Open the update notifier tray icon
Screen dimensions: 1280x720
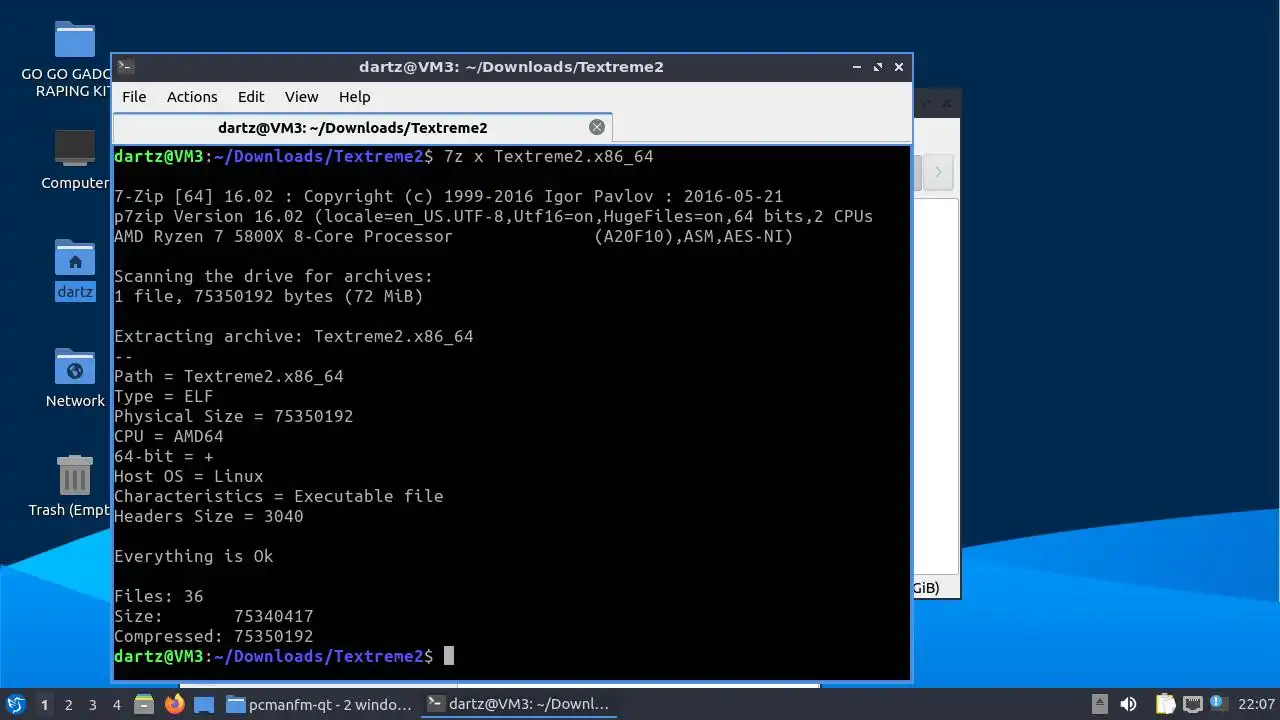click(x=1217, y=704)
